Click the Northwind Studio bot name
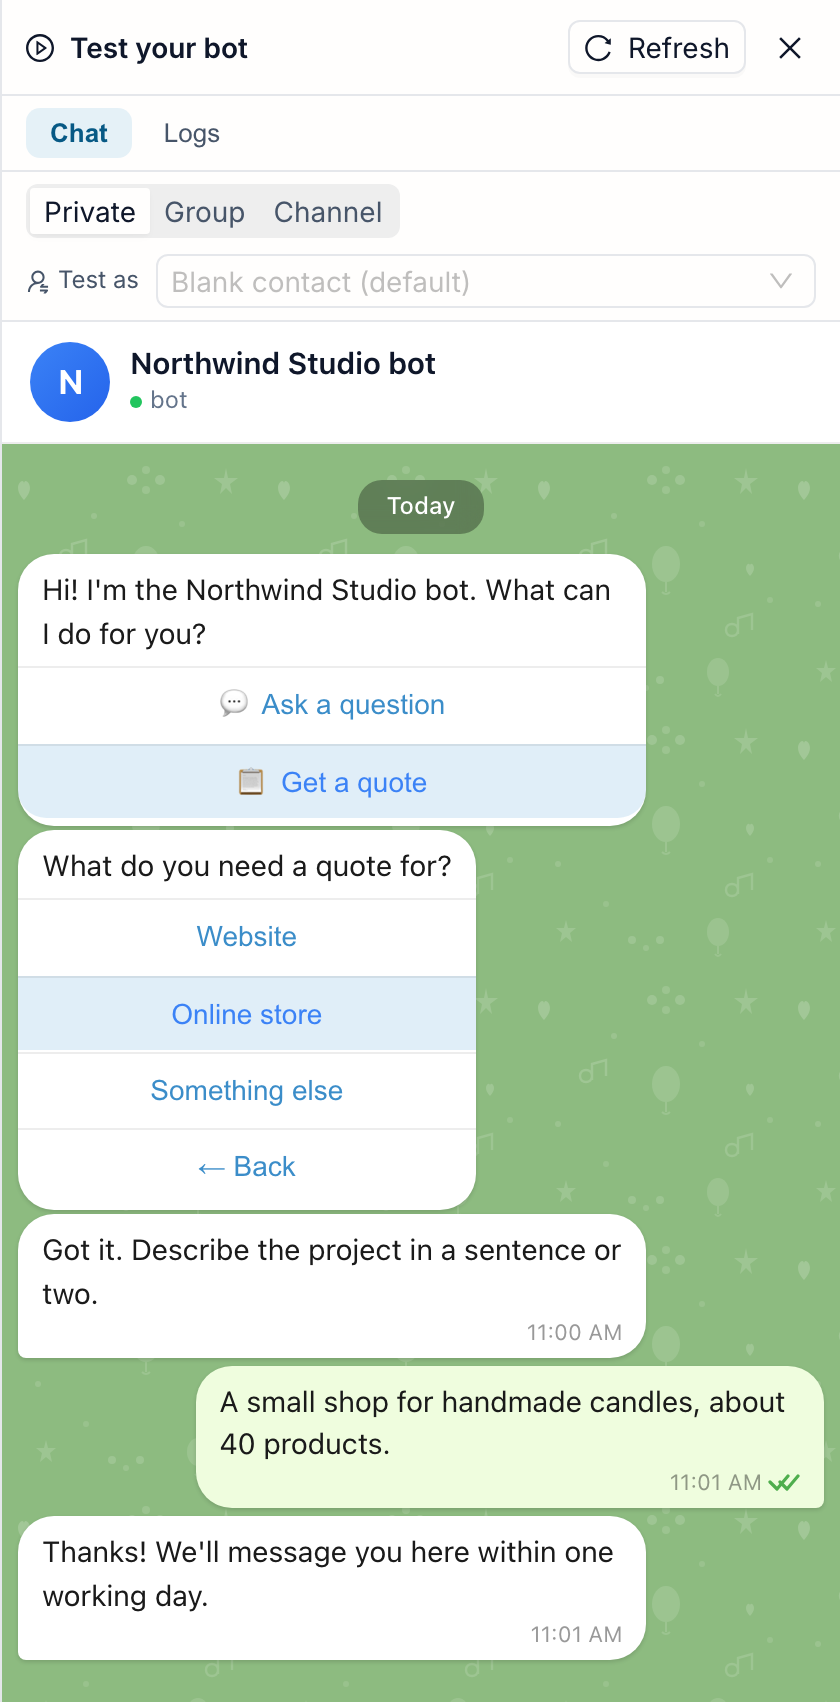 pos(283,363)
